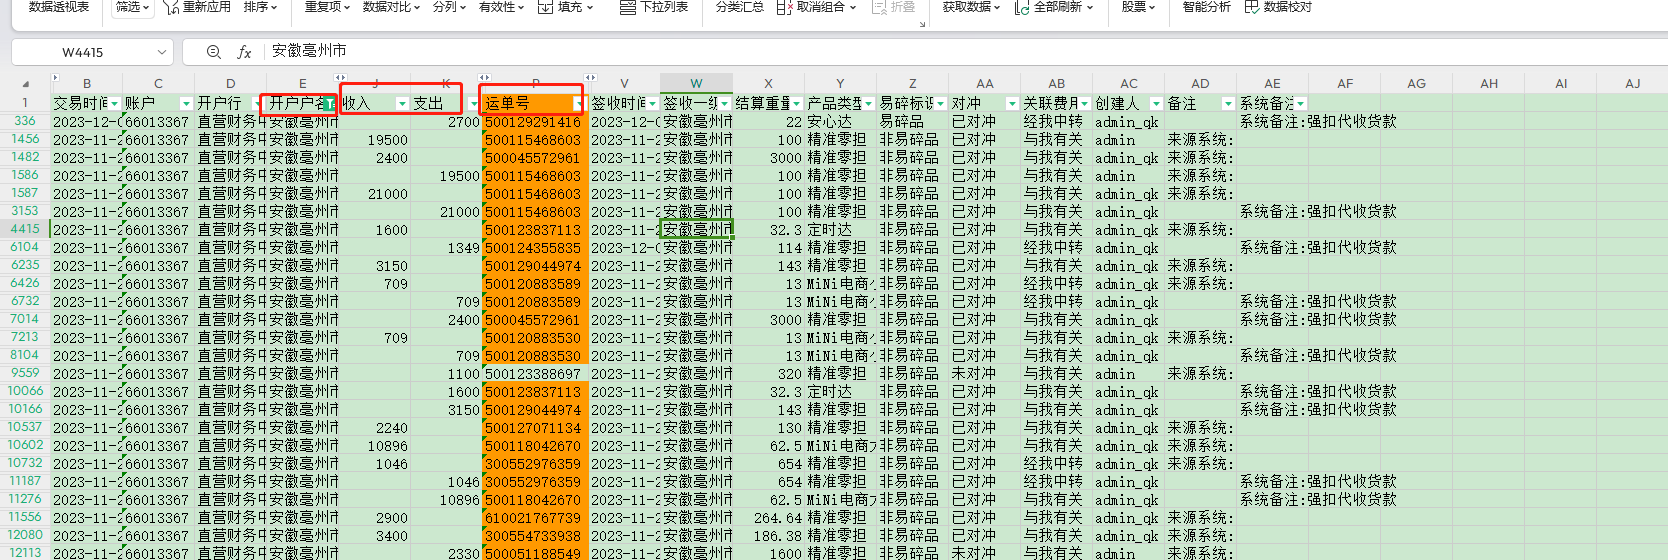
Task: Click the 重新应用 reapply filter icon
Action: 172,7
